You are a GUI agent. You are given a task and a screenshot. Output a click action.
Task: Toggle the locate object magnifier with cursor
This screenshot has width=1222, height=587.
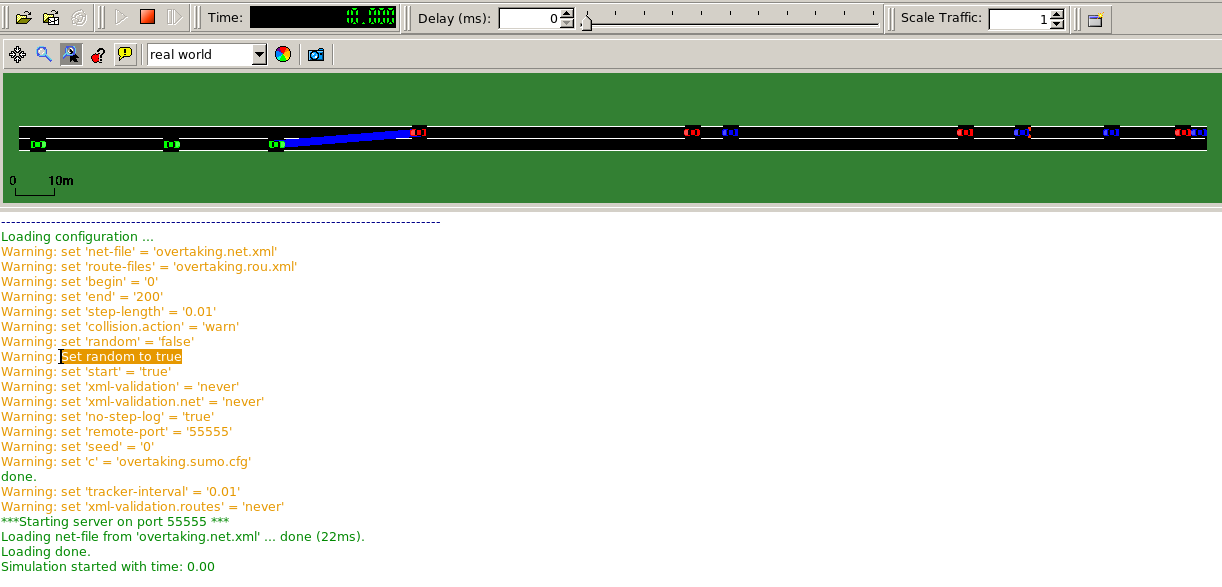click(x=70, y=54)
